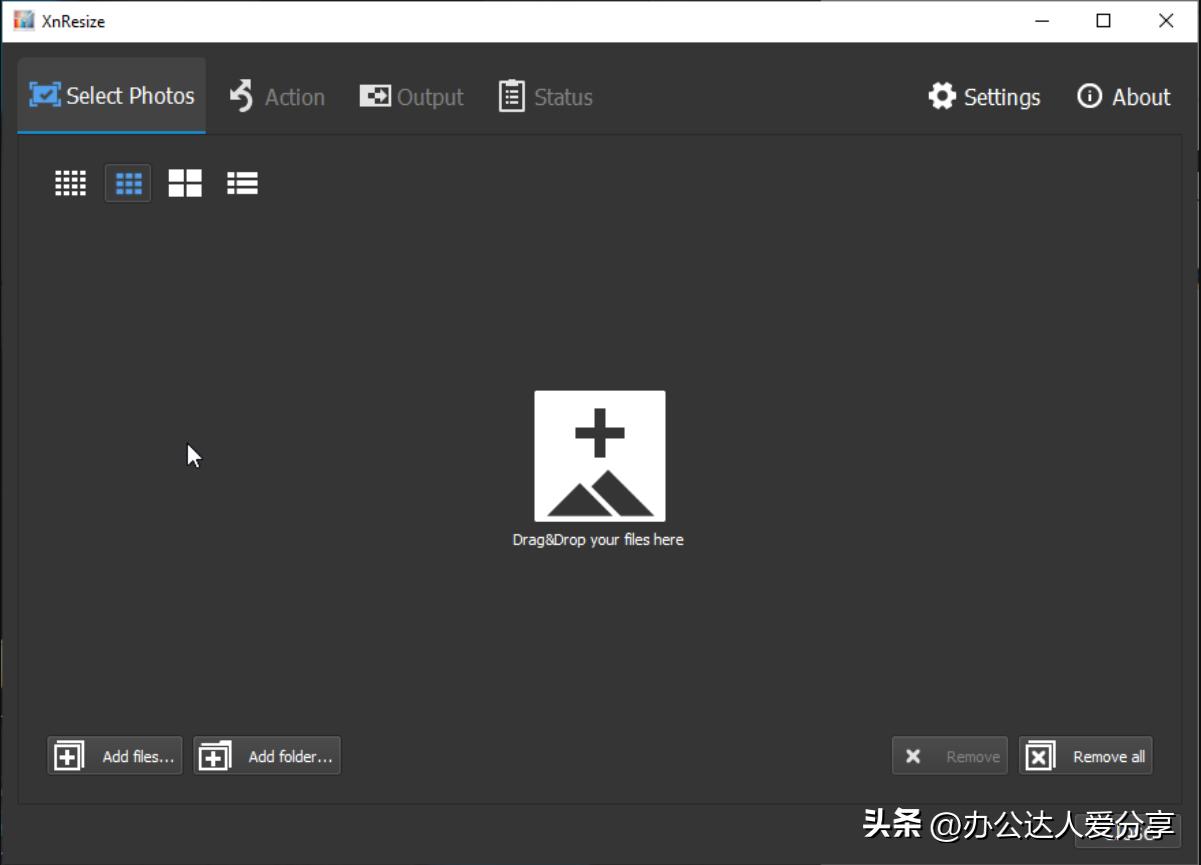The width and height of the screenshot is (1201, 865).
Task: Click the 'Drag&Drop your files here' text
Action: pyautogui.click(x=598, y=540)
